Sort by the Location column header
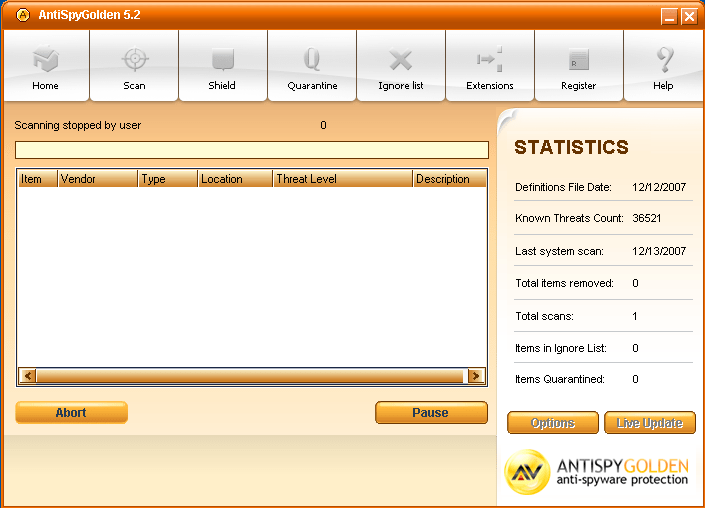This screenshot has width=705, height=508. click(x=234, y=179)
